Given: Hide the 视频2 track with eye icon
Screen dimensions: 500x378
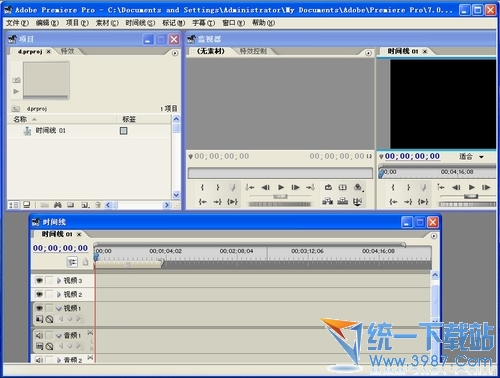Looking at the screenshot, I should point(39,294).
